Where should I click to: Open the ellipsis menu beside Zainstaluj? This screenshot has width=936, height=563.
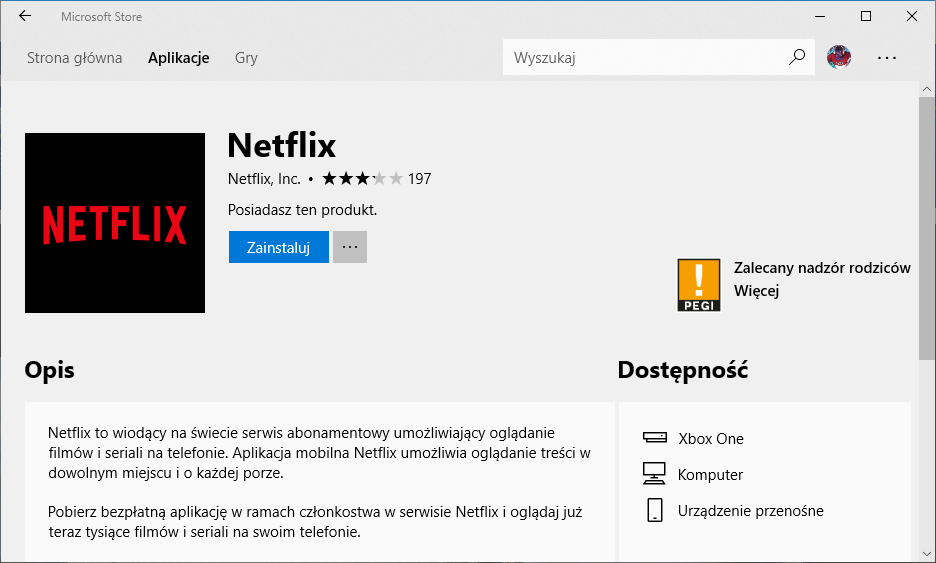[350, 247]
